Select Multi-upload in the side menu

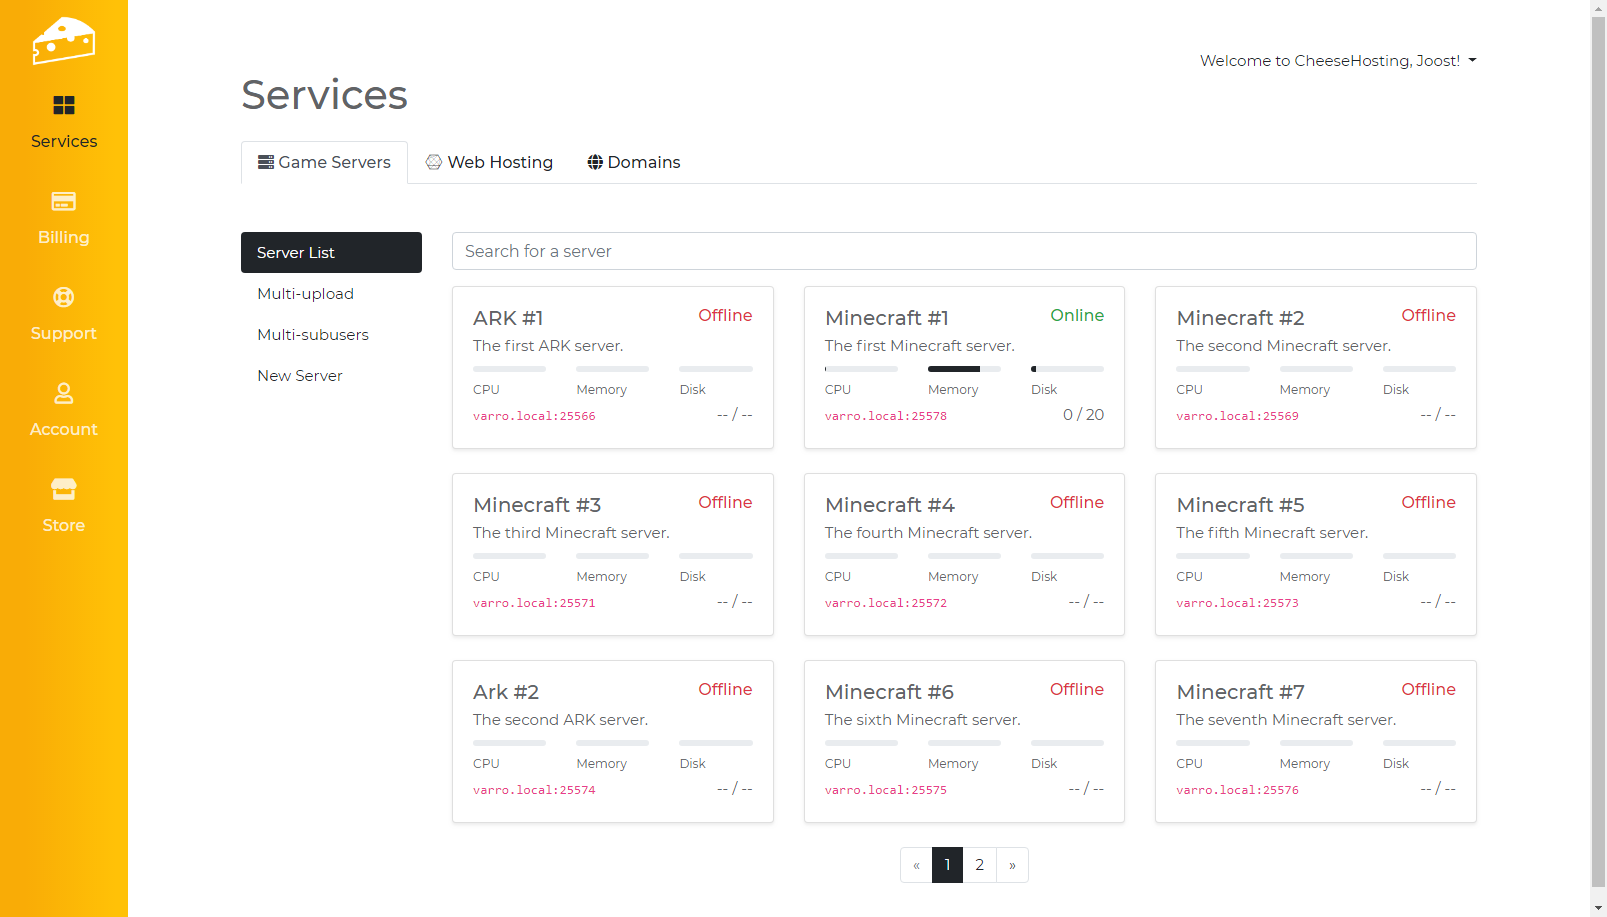coord(305,294)
